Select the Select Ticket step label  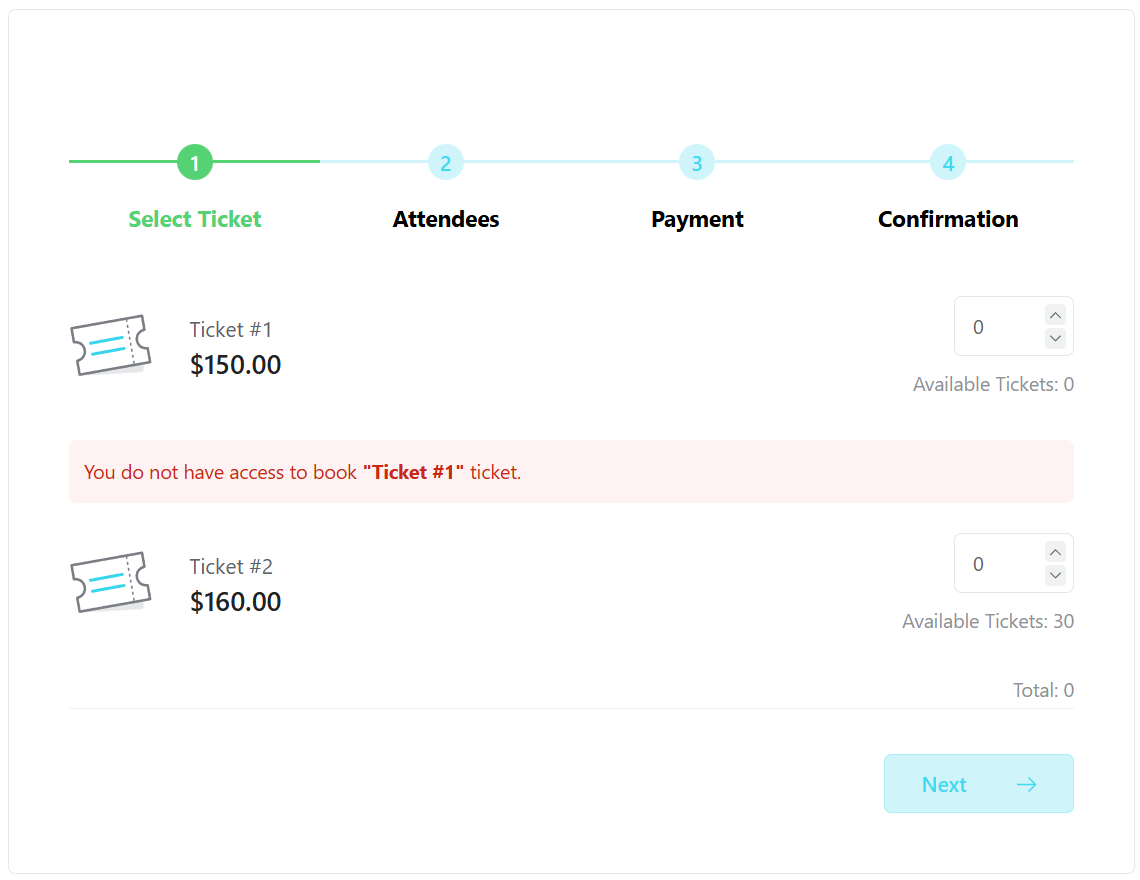coord(195,219)
